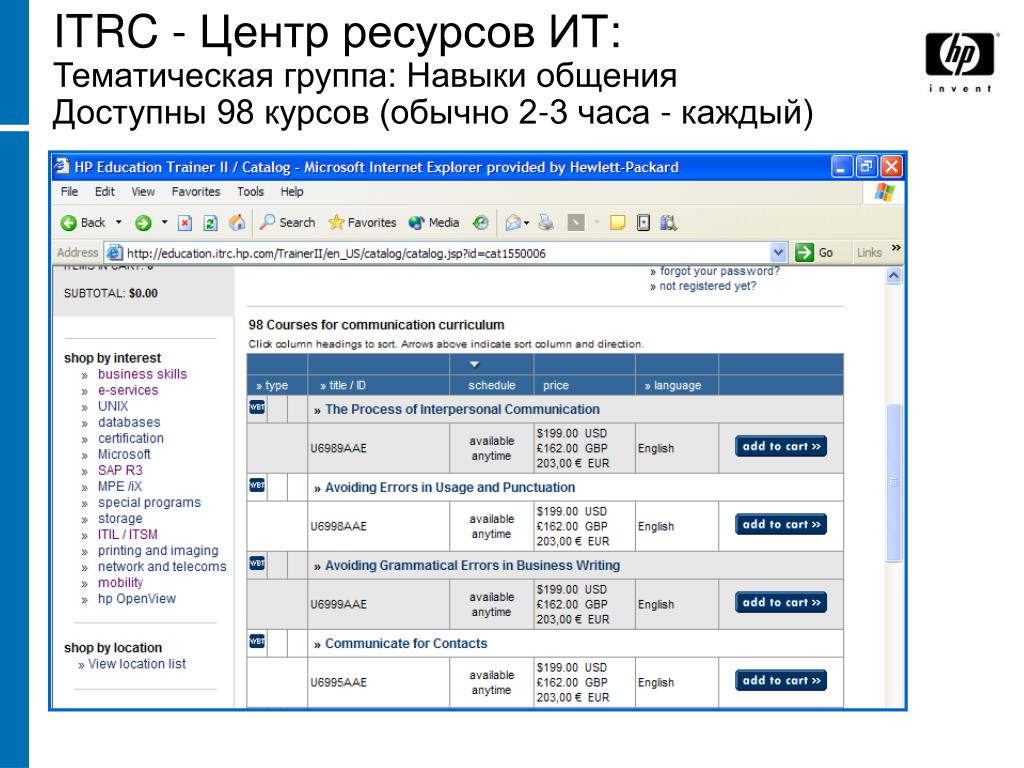Image resolution: width=1024 pixels, height=768 pixels.
Task: Open the File menu
Action: point(69,192)
